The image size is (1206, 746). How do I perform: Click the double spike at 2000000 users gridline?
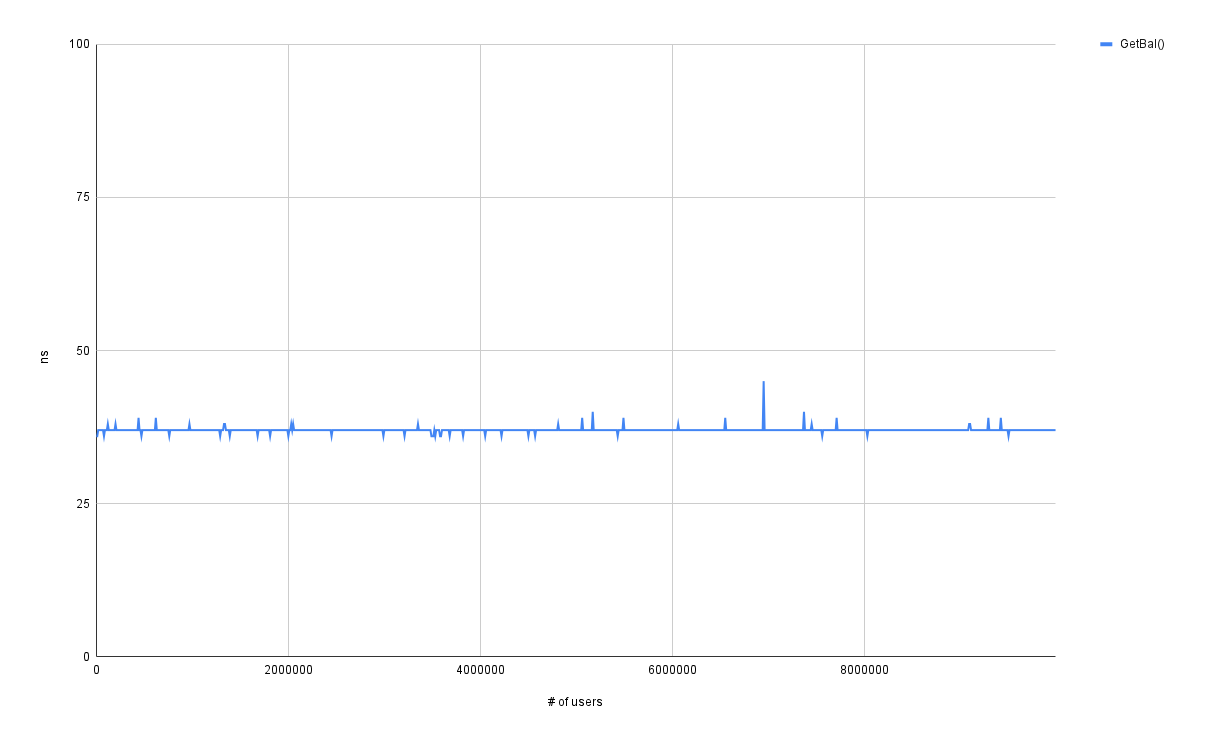coord(291,424)
